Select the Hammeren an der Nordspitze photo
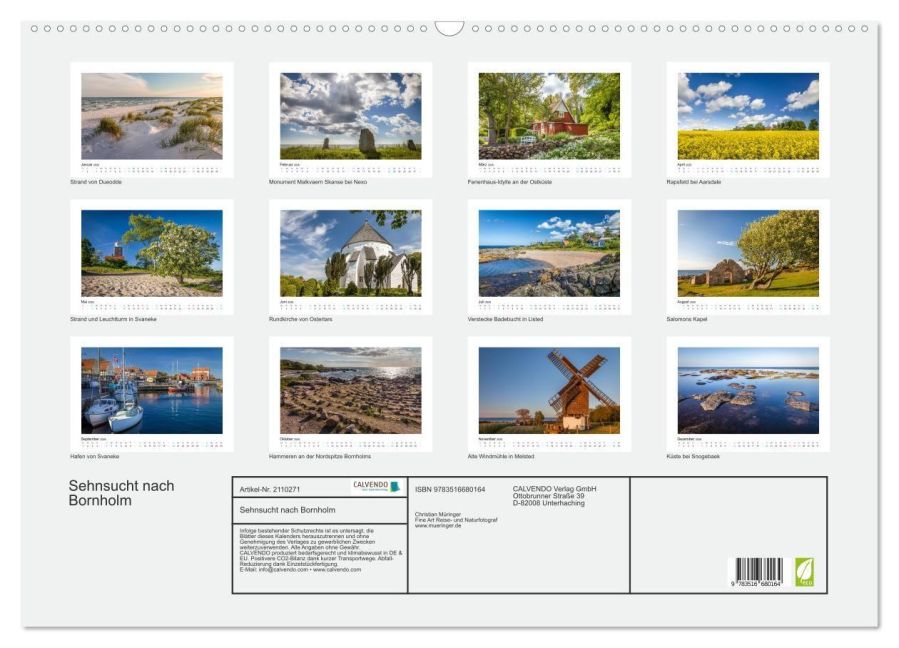Image resolution: width=899 pixels, height=648 pixels. (x=350, y=391)
